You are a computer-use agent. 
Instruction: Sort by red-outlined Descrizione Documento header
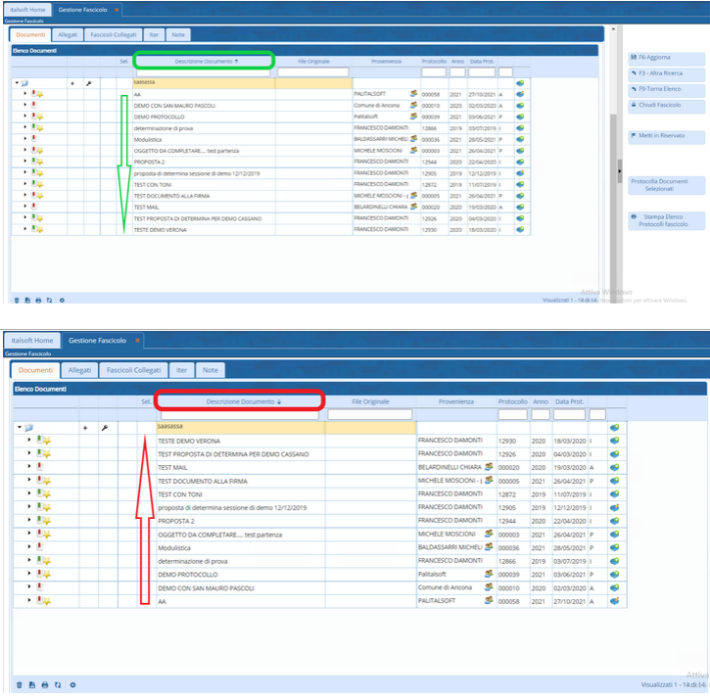tap(240, 401)
